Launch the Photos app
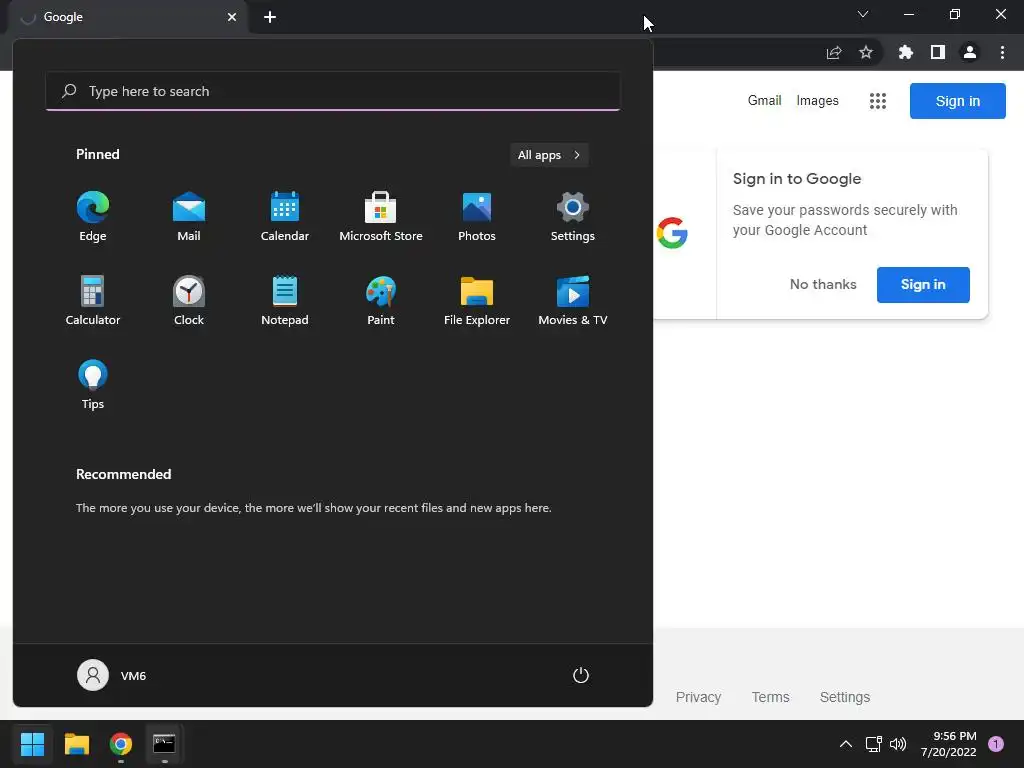The height and width of the screenshot is (768, 1024). 477,217
